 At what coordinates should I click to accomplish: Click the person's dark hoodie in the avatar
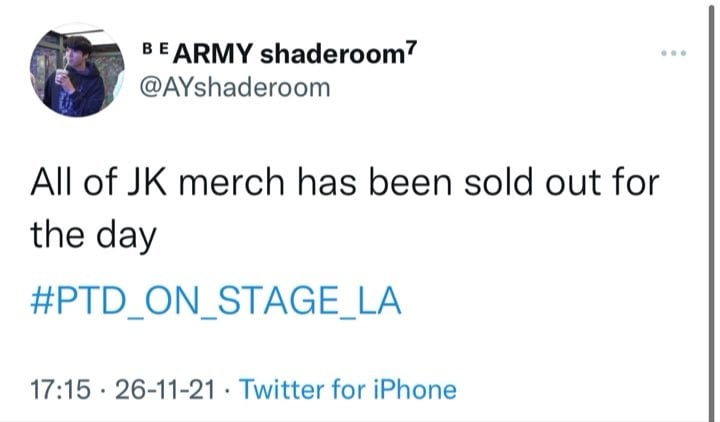tap(76, 94)
